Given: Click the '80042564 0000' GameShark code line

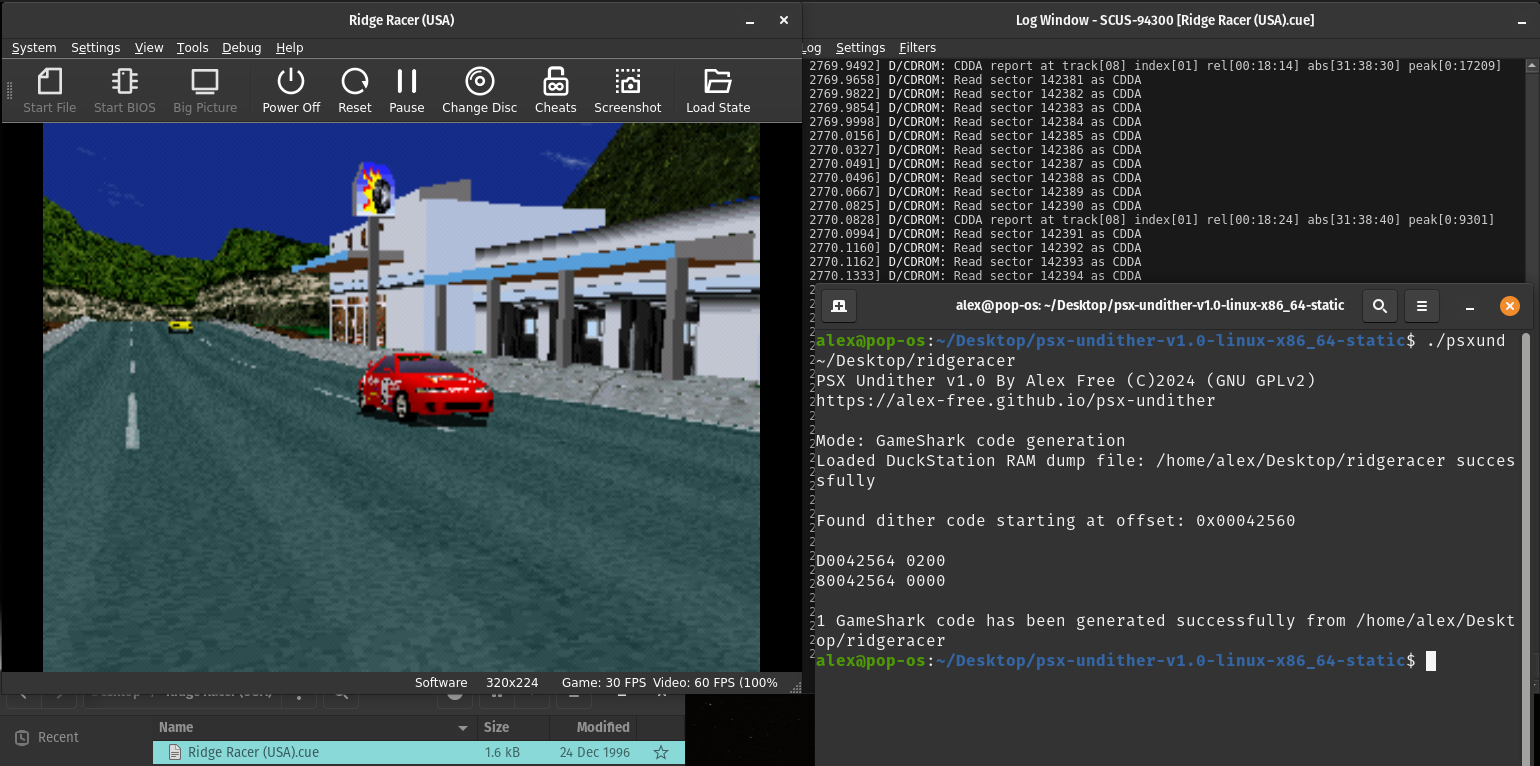Looking at the screenshot, I should pos(881,581).
